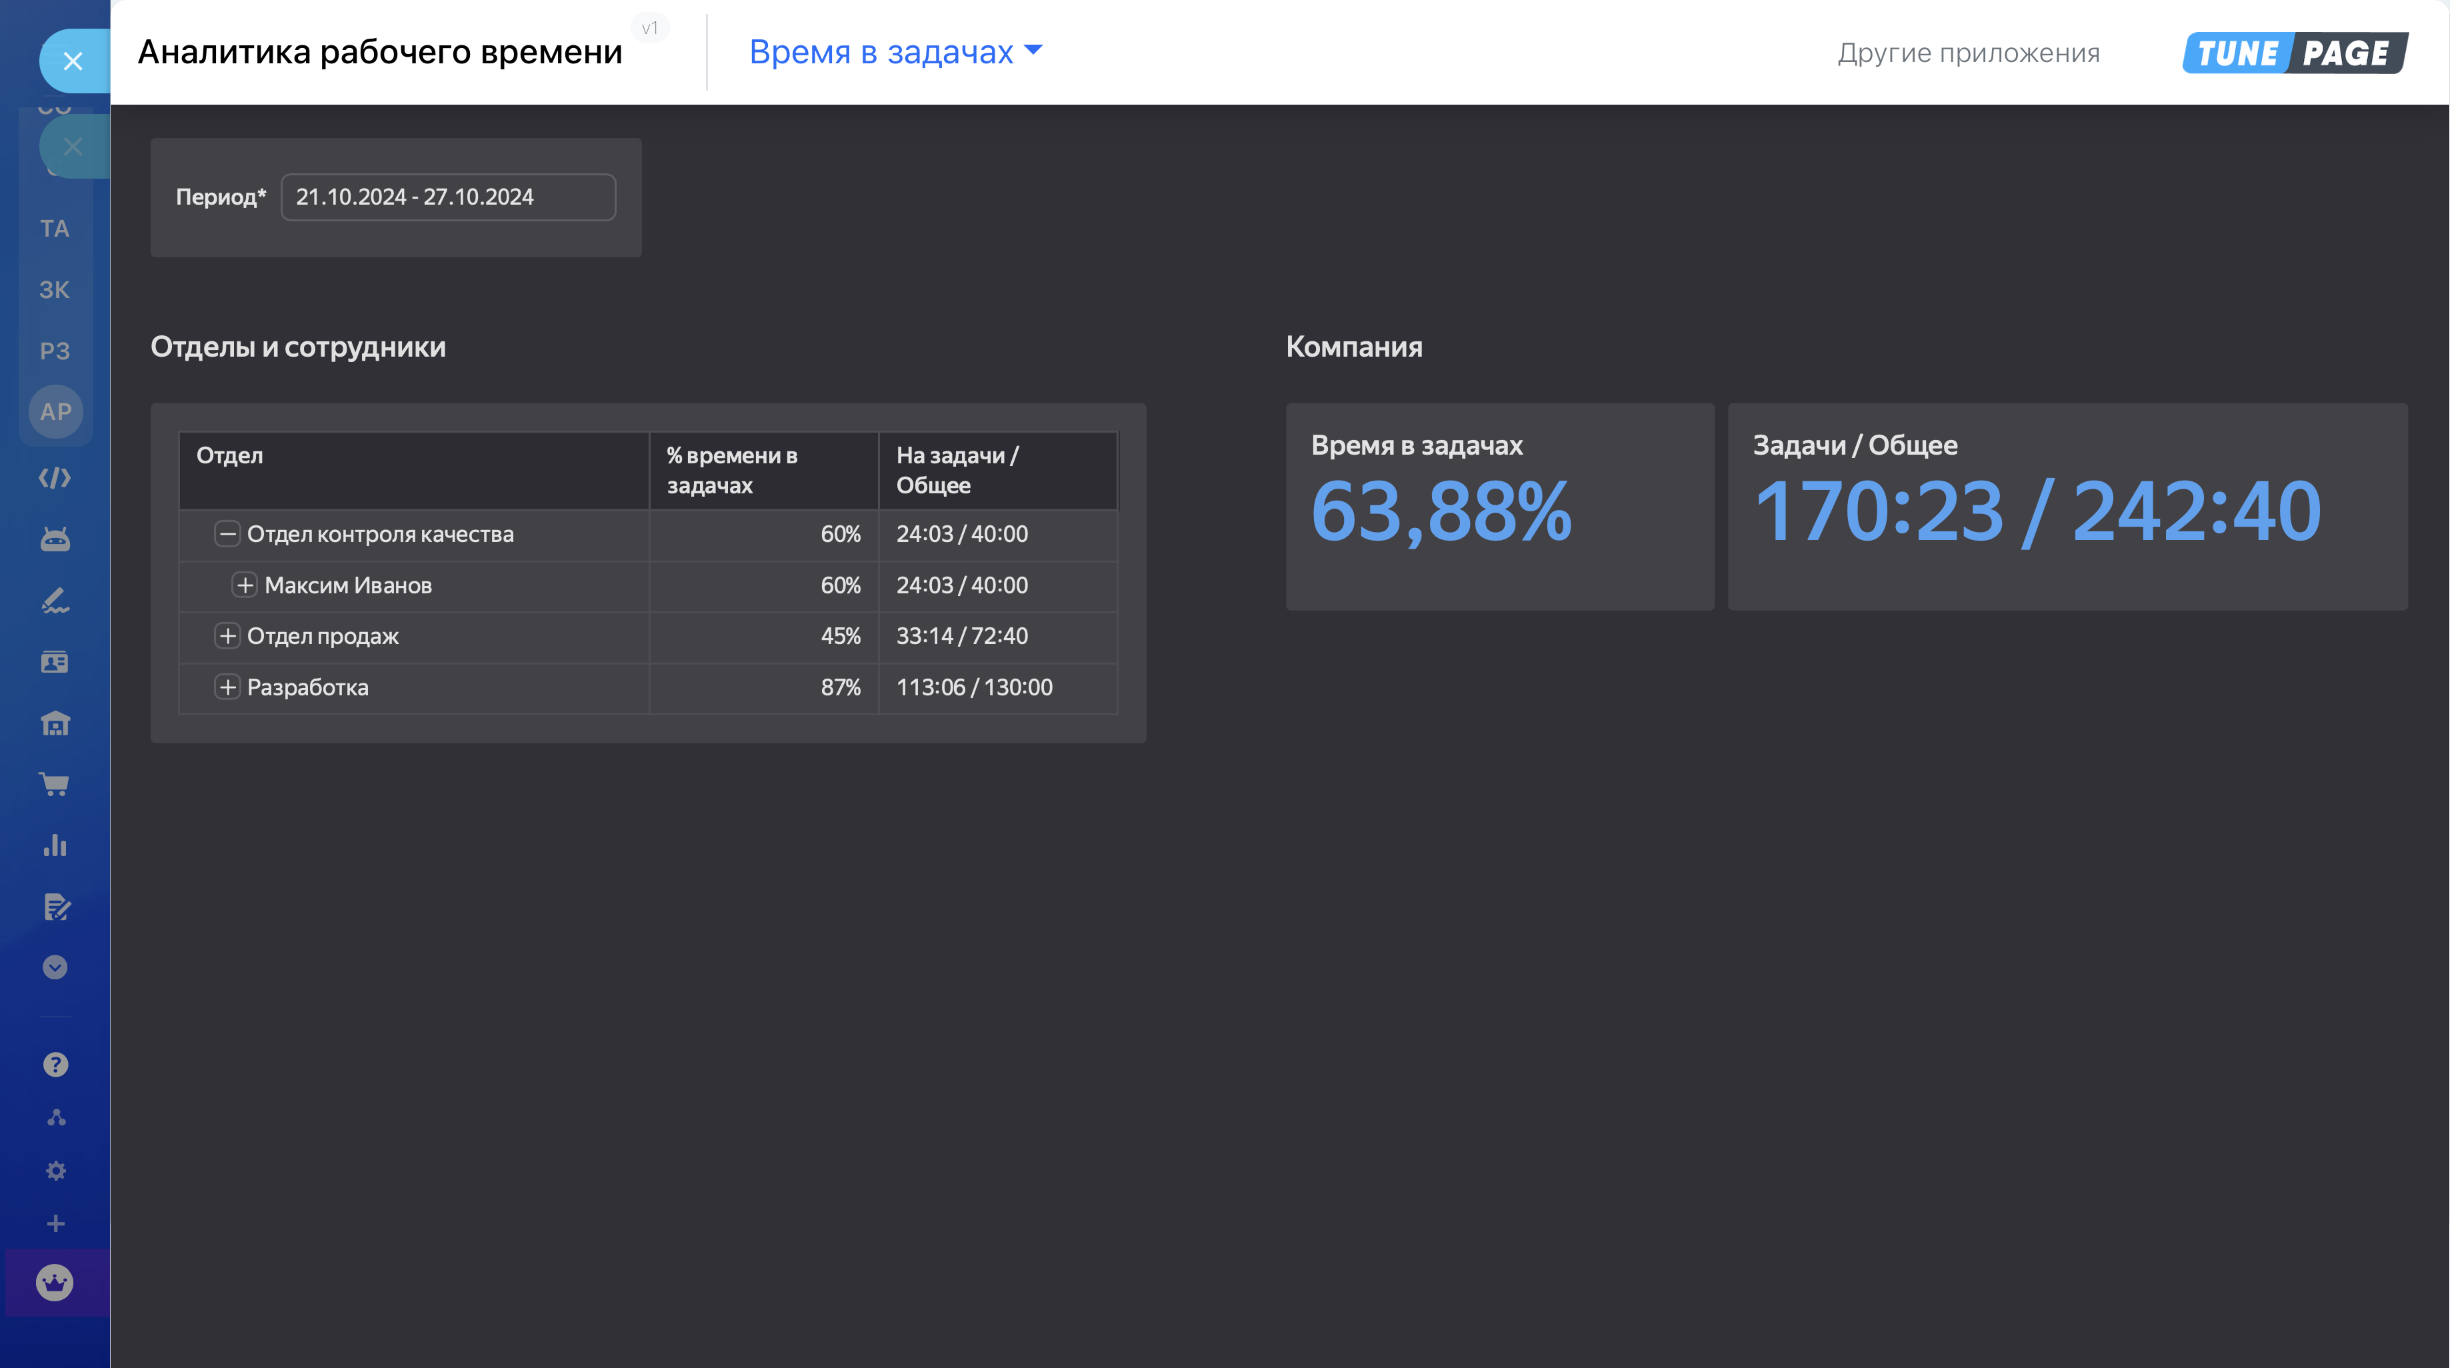Expand more sidebar items chevron

point(55,967)
